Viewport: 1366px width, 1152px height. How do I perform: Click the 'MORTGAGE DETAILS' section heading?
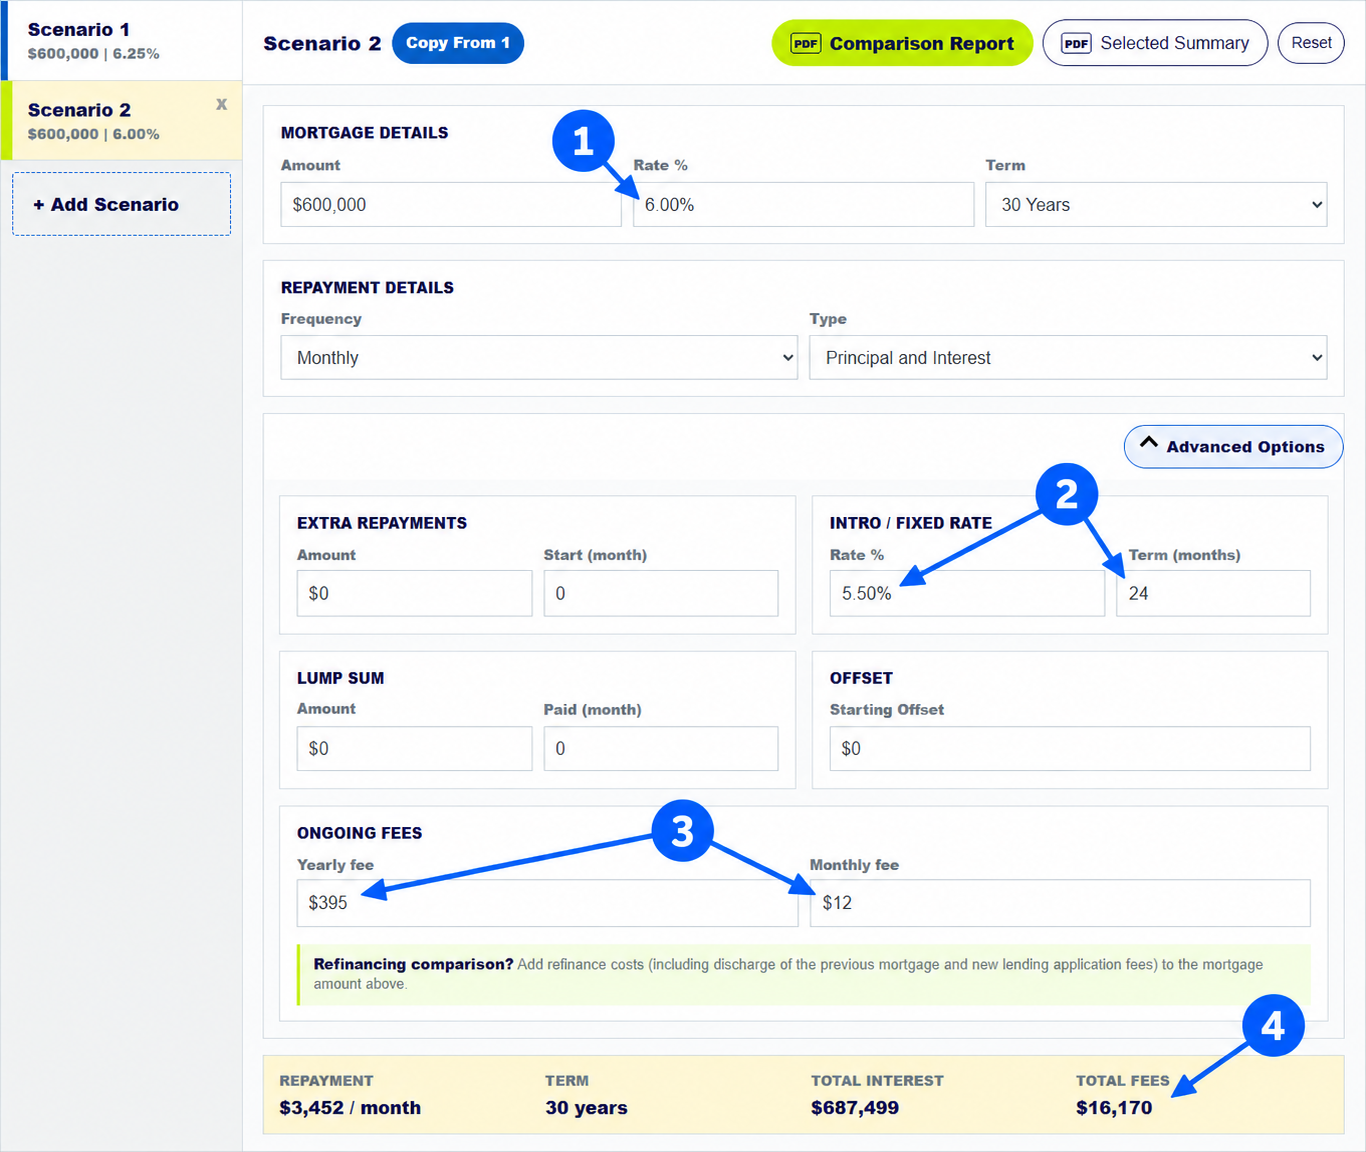[x=364, y=133]
